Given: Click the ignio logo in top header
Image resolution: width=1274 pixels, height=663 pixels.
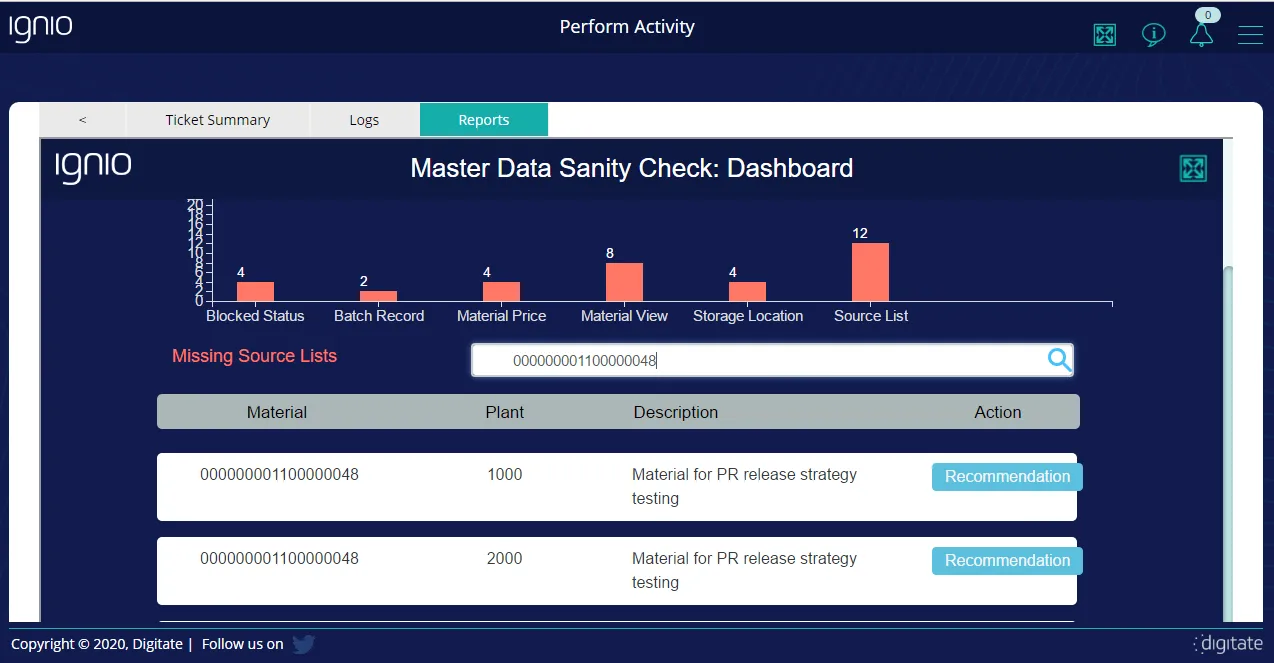Looking at the screenshot, I should click(41, 28).
